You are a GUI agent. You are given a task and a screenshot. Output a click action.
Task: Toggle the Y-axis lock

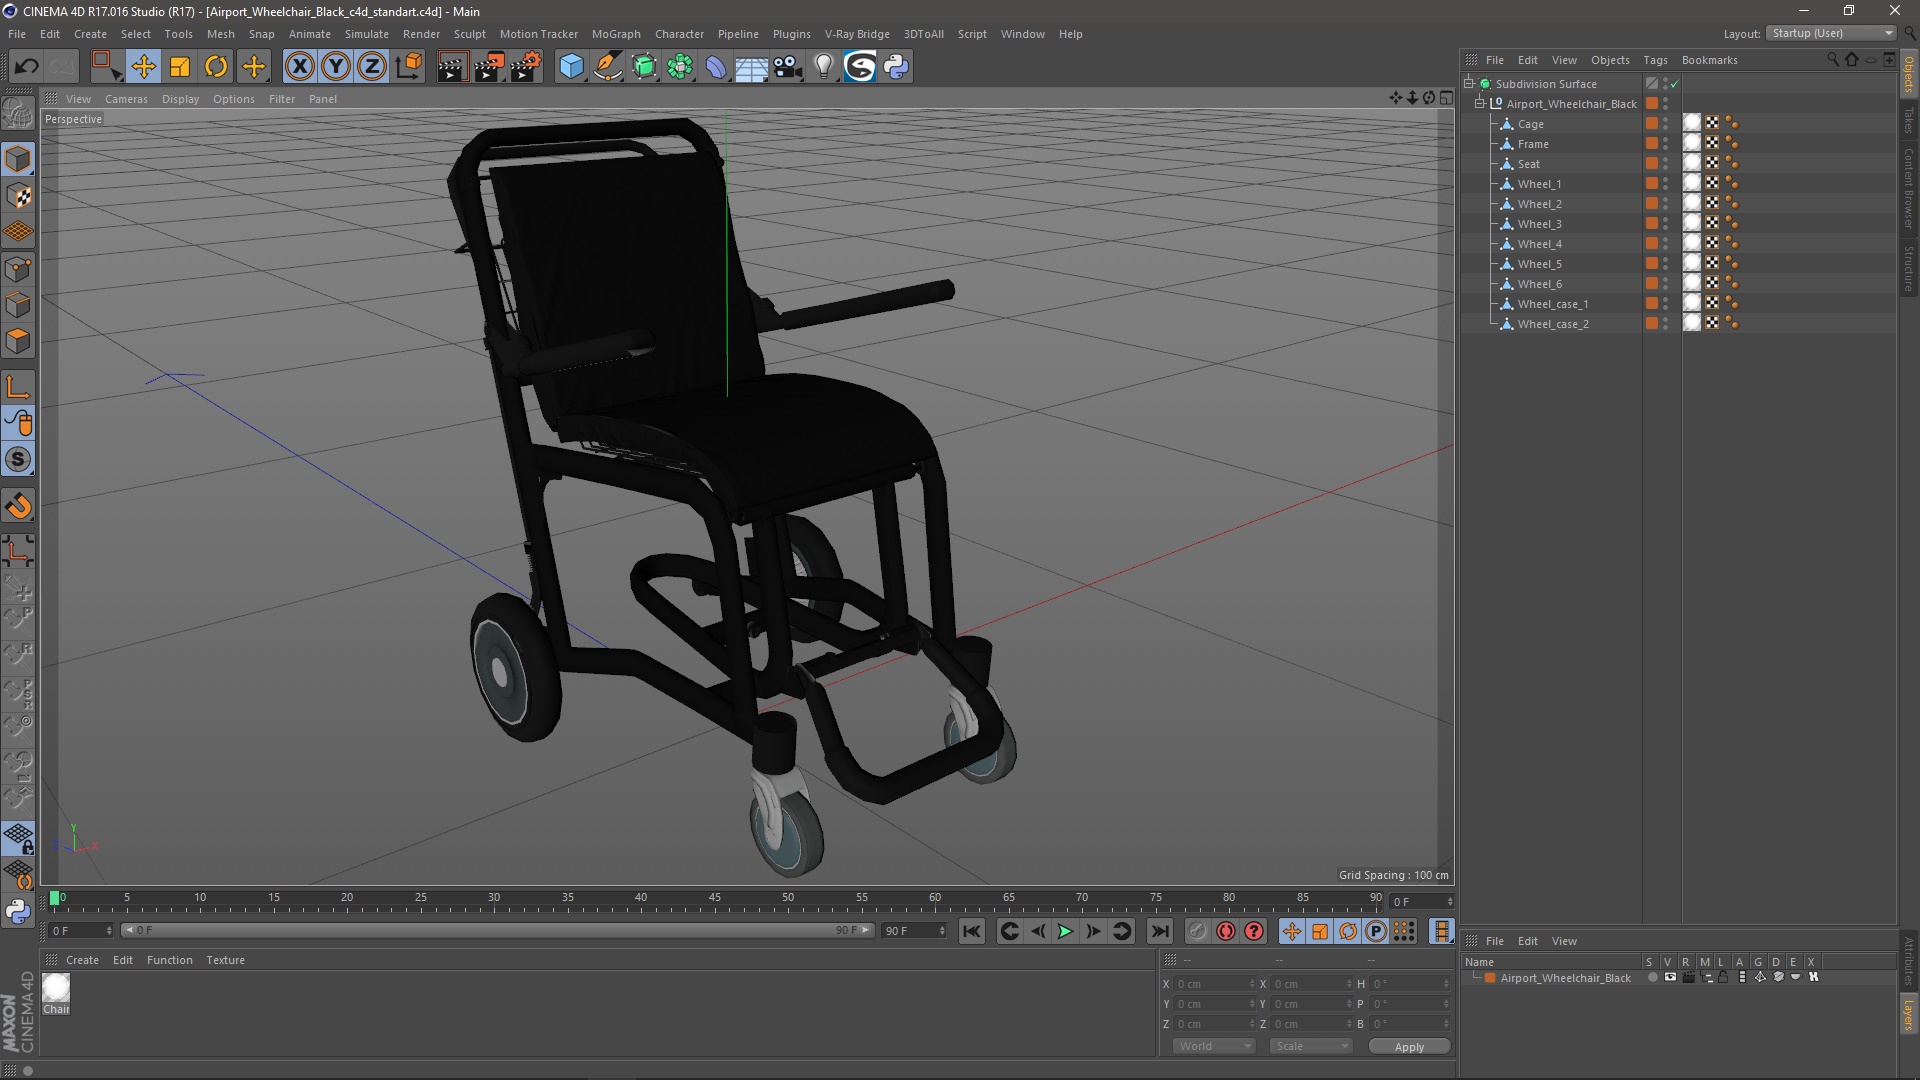tap(336, 67)
